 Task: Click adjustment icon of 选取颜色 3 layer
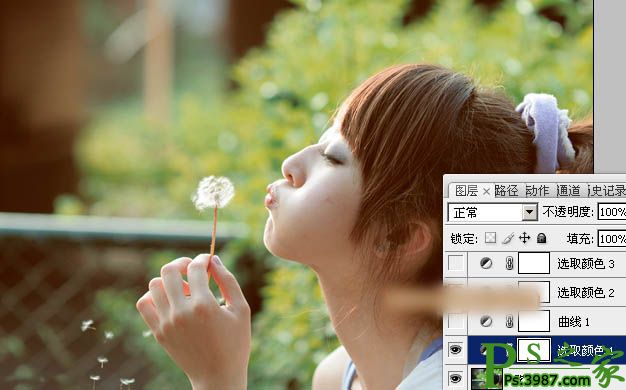[x=486, y=263]
